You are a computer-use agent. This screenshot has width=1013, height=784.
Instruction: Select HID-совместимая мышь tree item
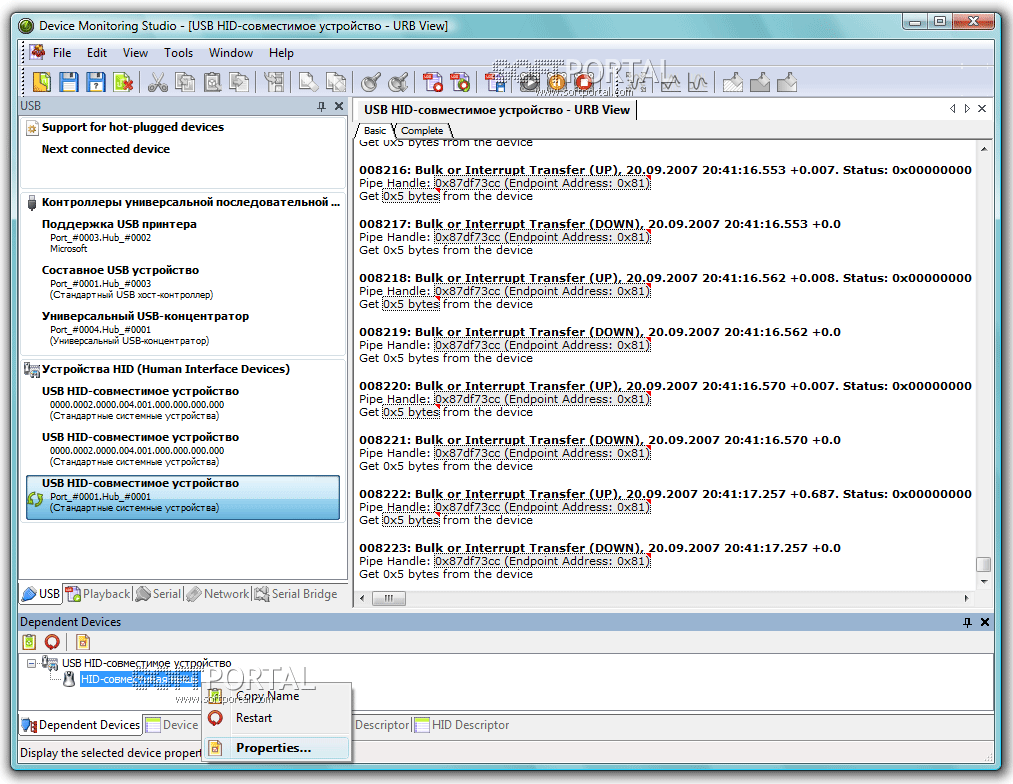140,679
